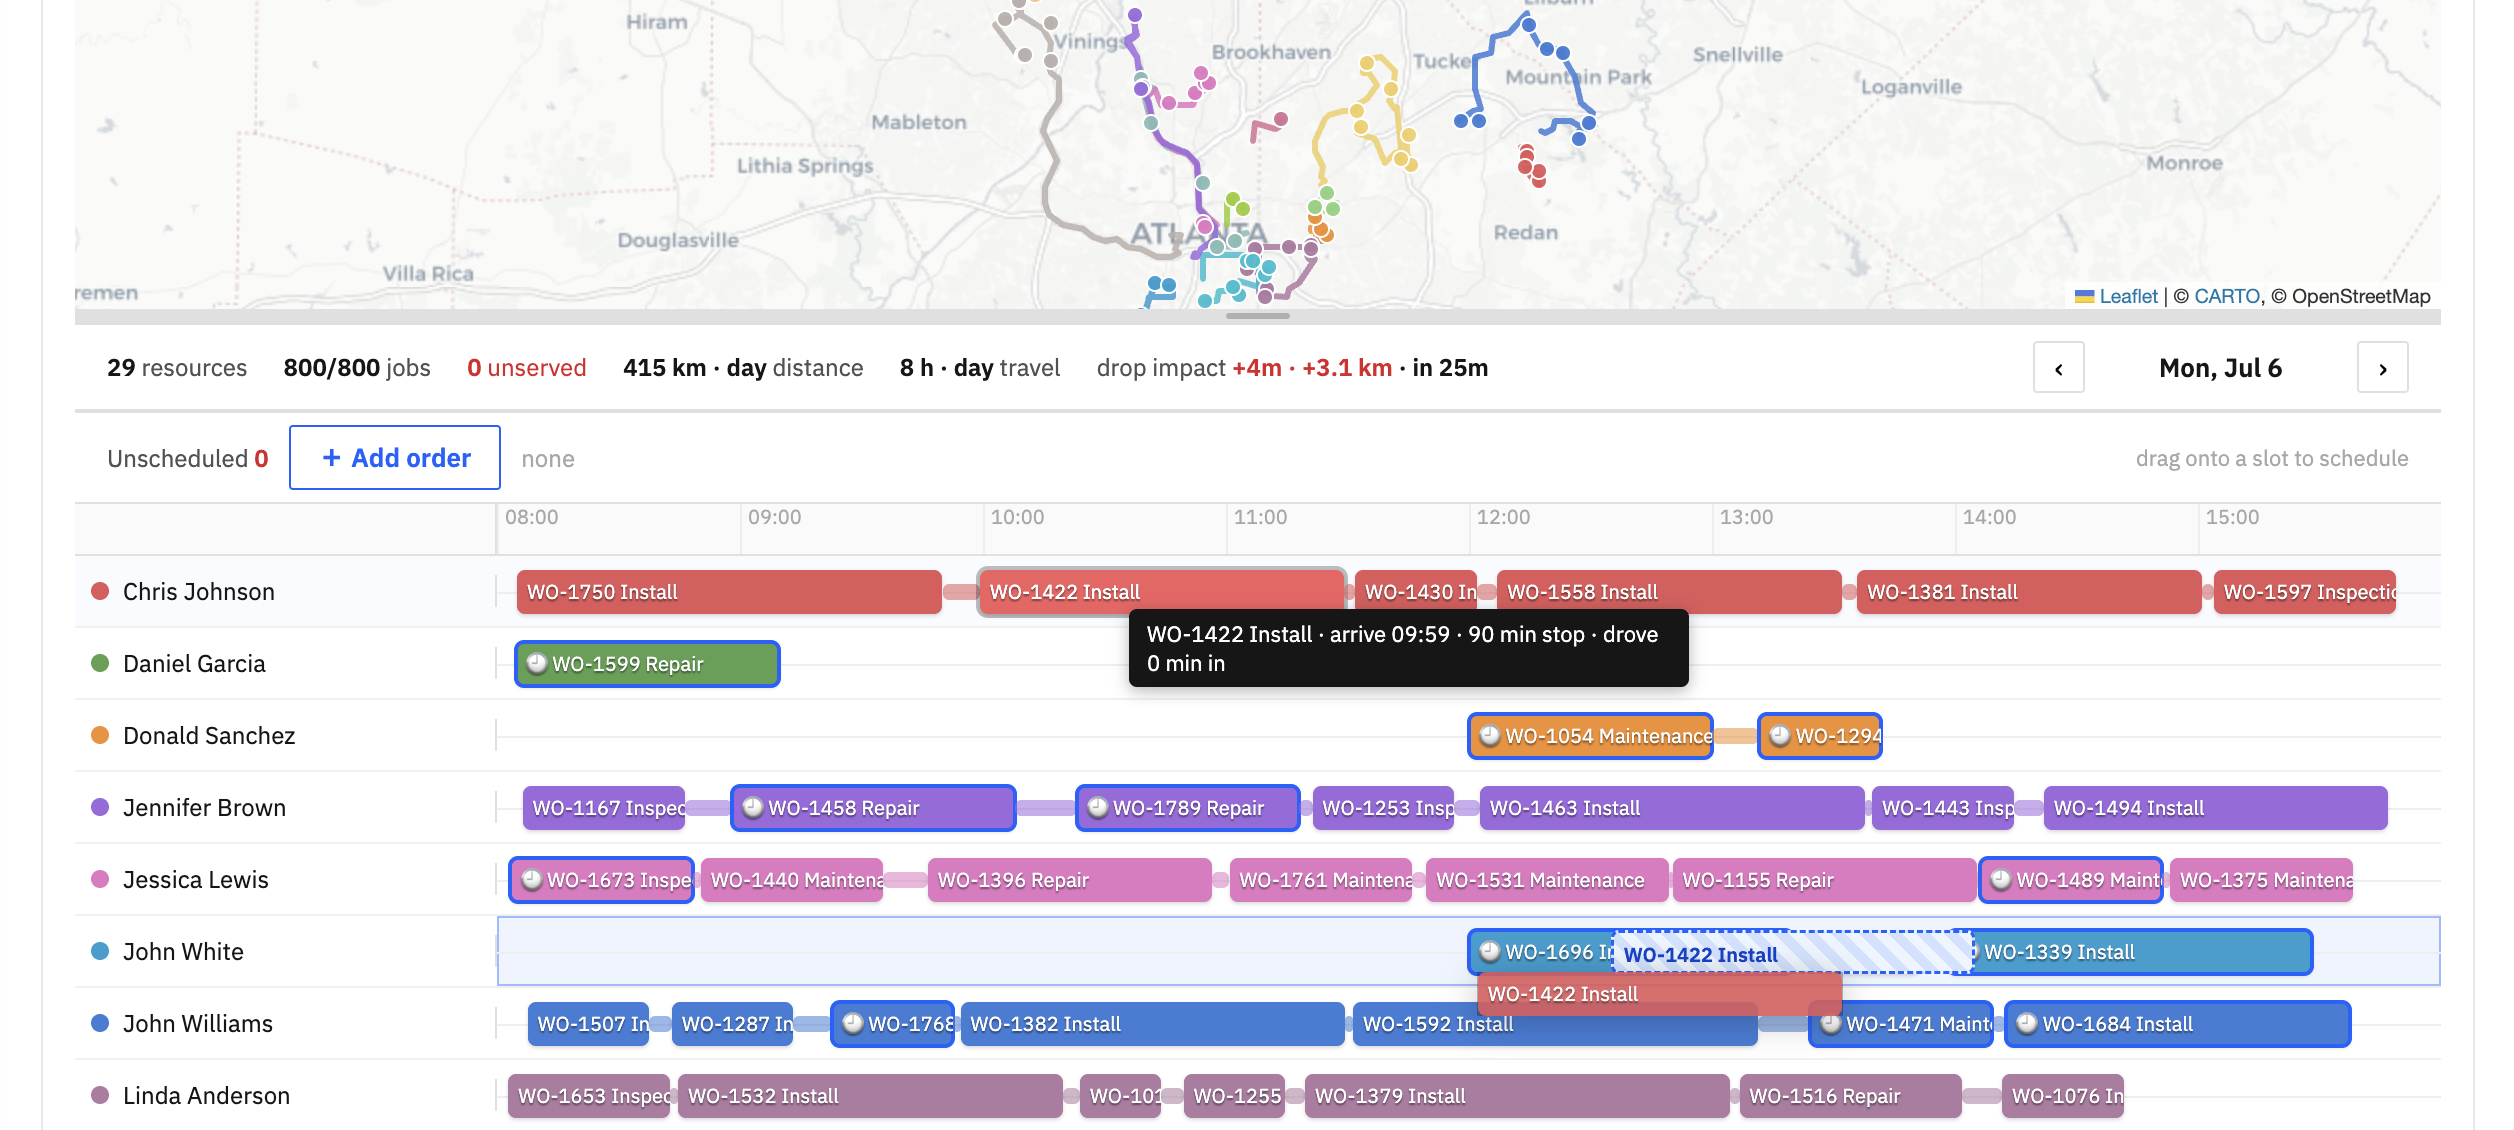
Task: Grab the map panel splitter handle
Action: pos(1258,316)
